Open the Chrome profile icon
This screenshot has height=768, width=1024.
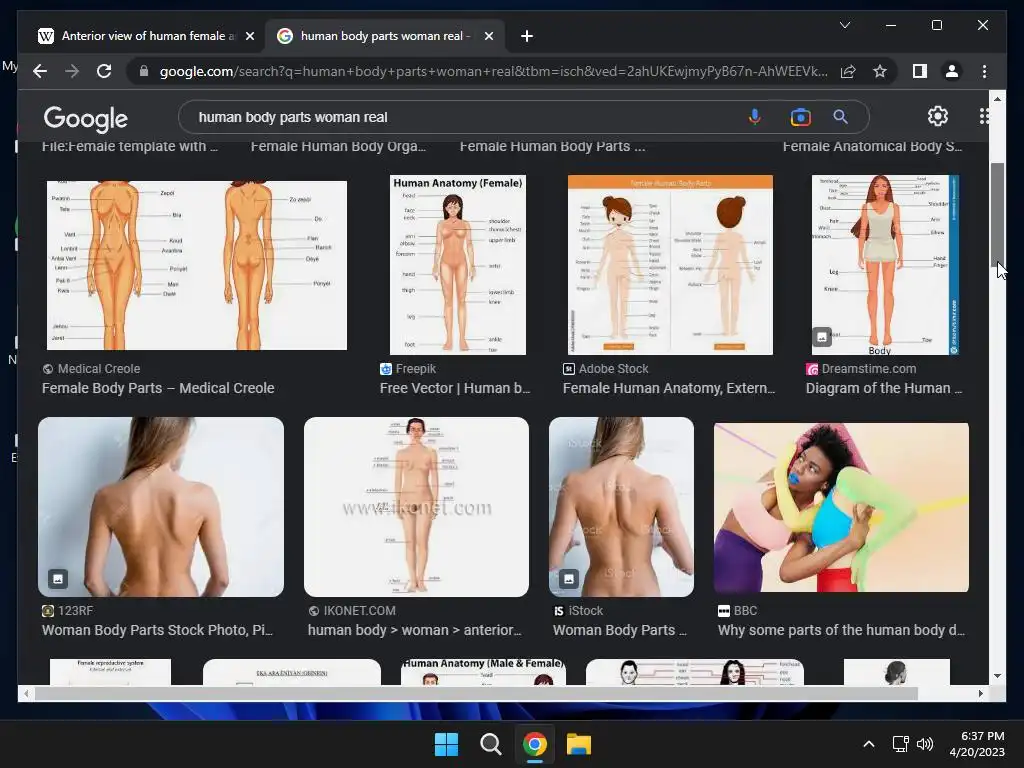952,71
